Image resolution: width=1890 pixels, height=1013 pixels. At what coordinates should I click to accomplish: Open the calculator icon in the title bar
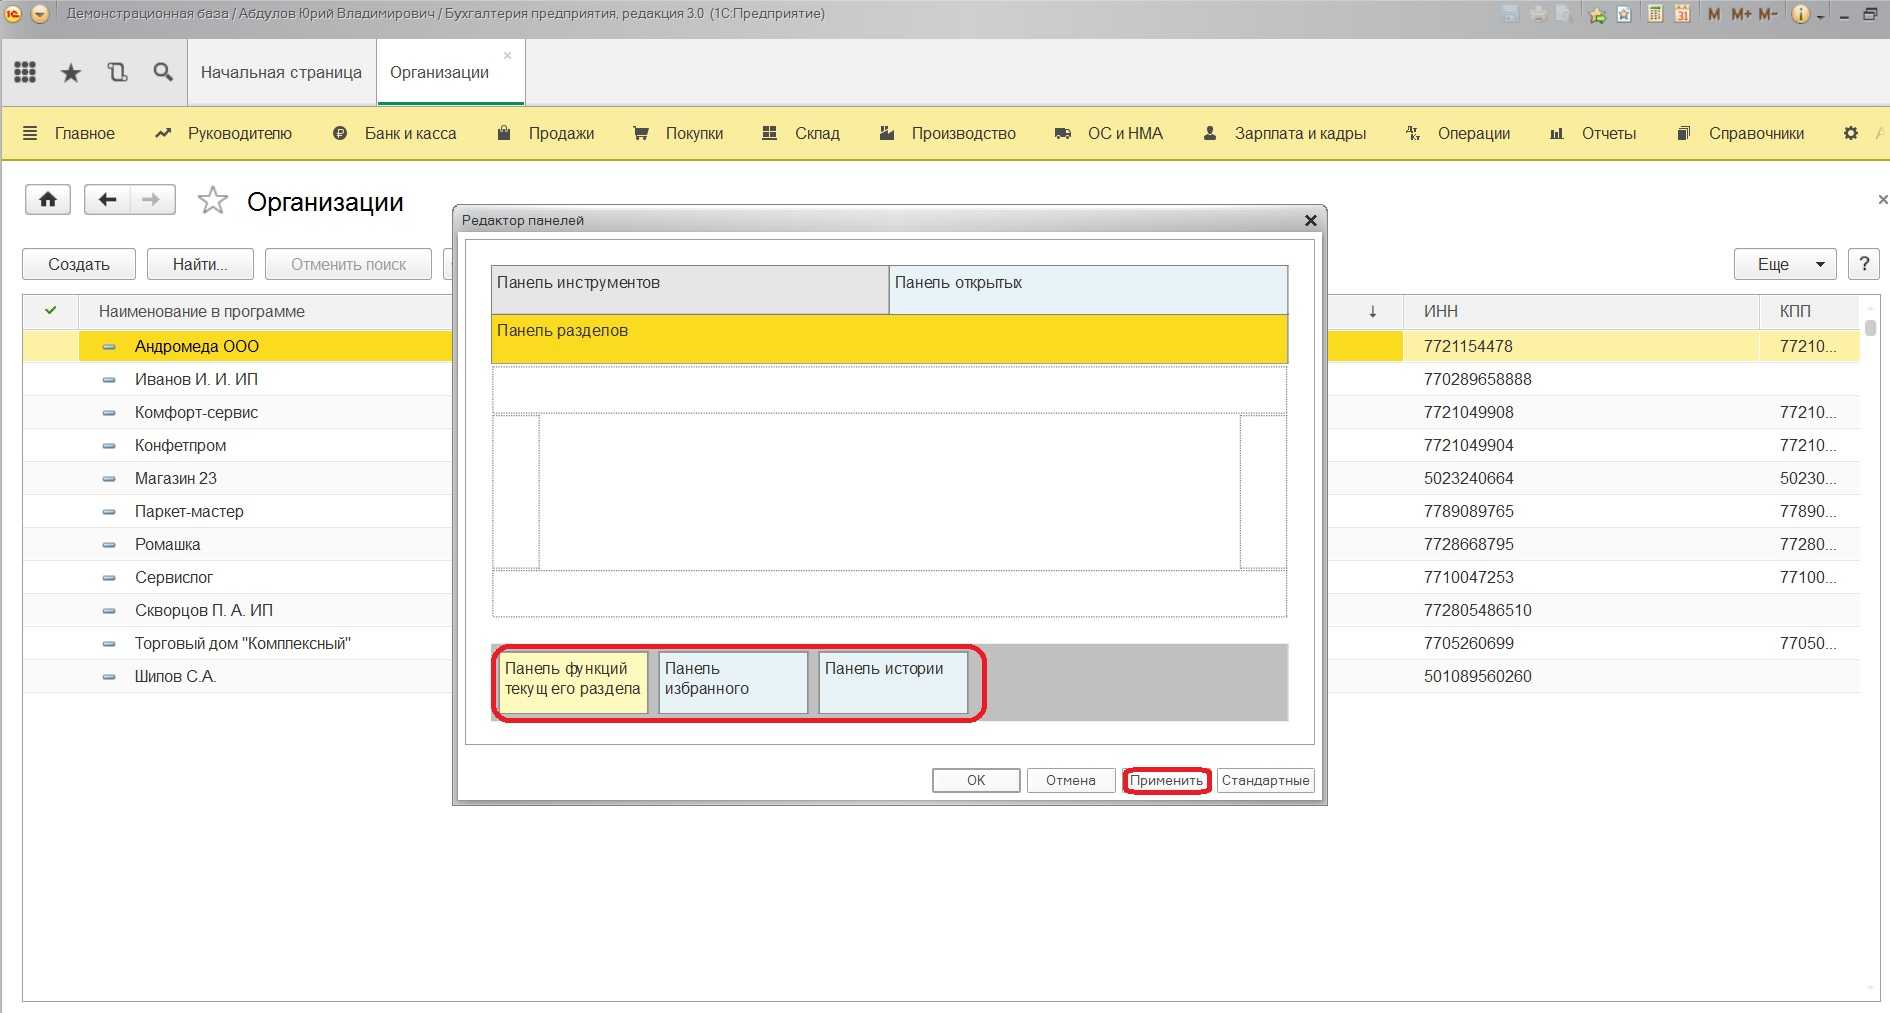(x=1655, y=14)
